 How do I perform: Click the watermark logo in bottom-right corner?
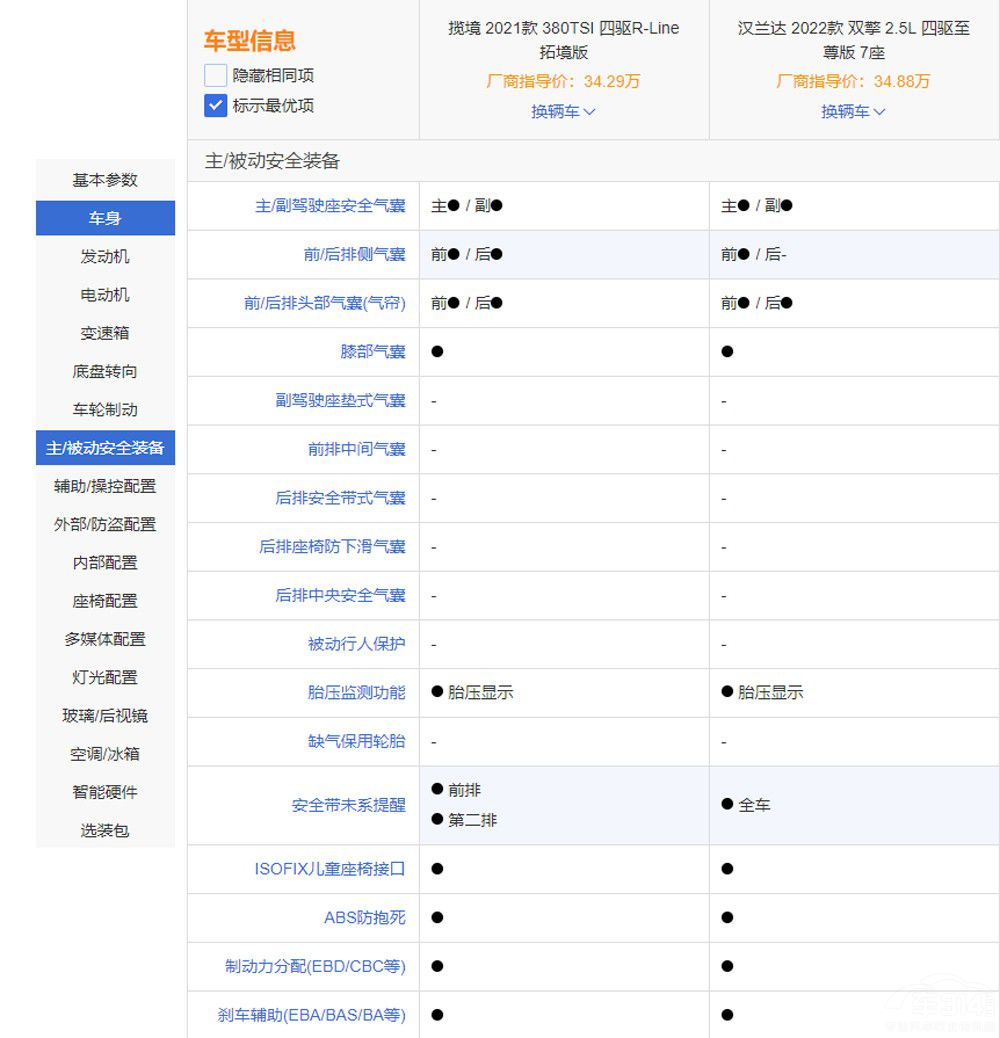(940, 1005)
